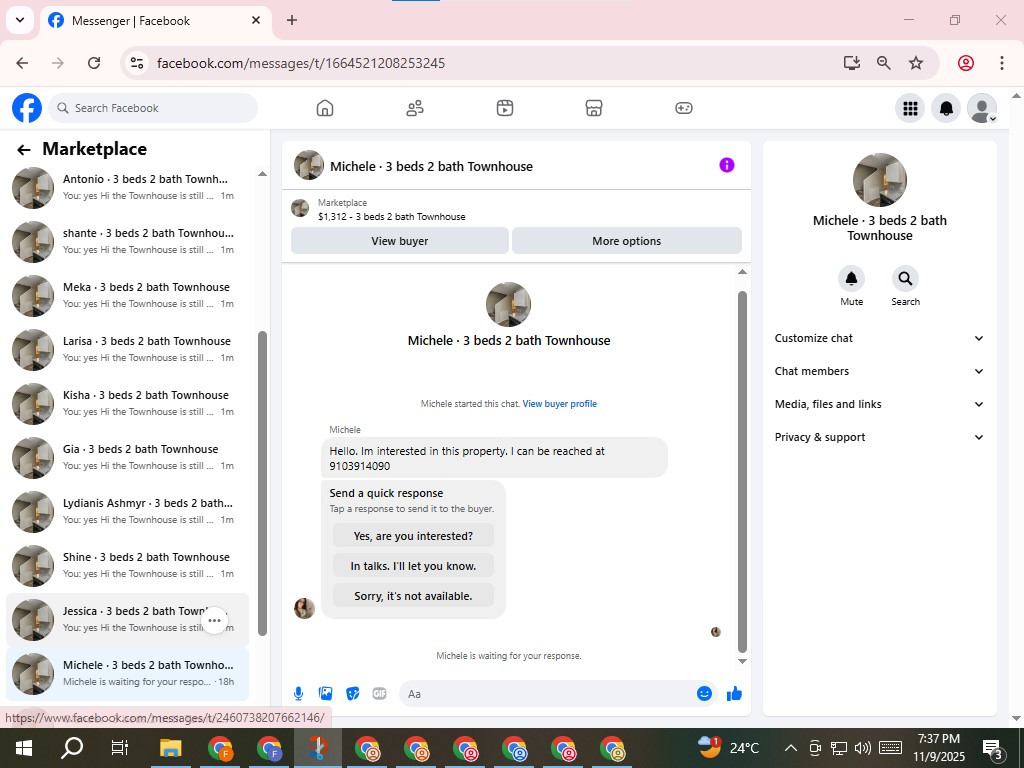The width and height of the screenshot is (1024, 768).
Task: Open Kisha's conversation
Action: pos(127,404)
